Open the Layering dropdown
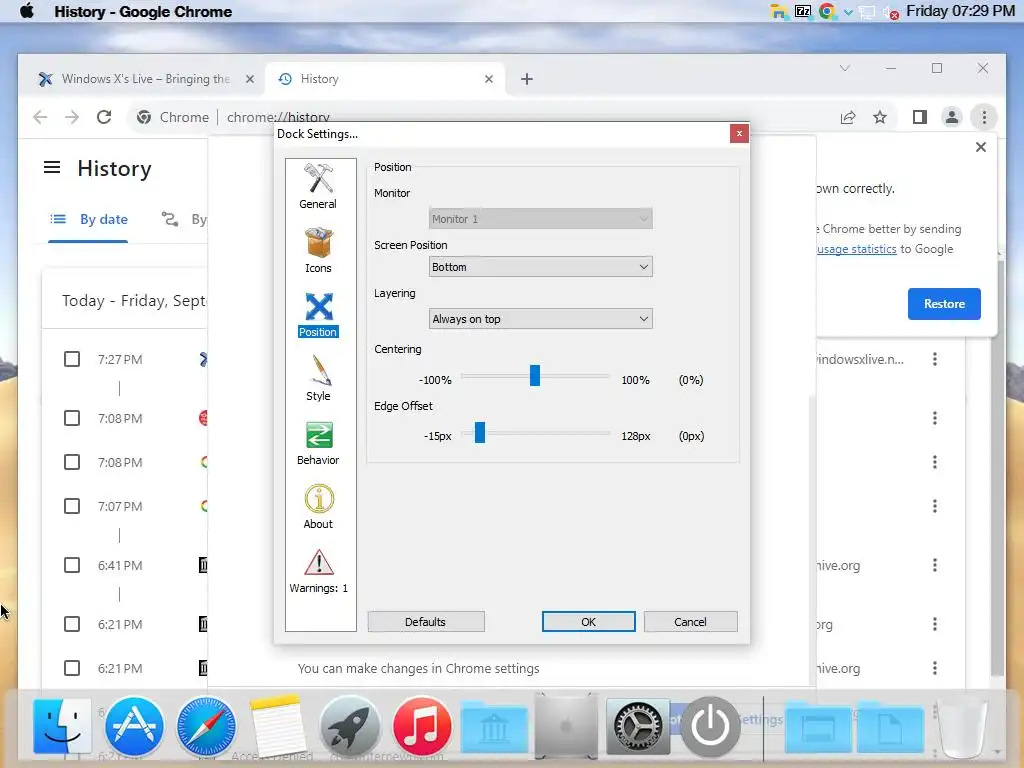 [x=540, y=319]
